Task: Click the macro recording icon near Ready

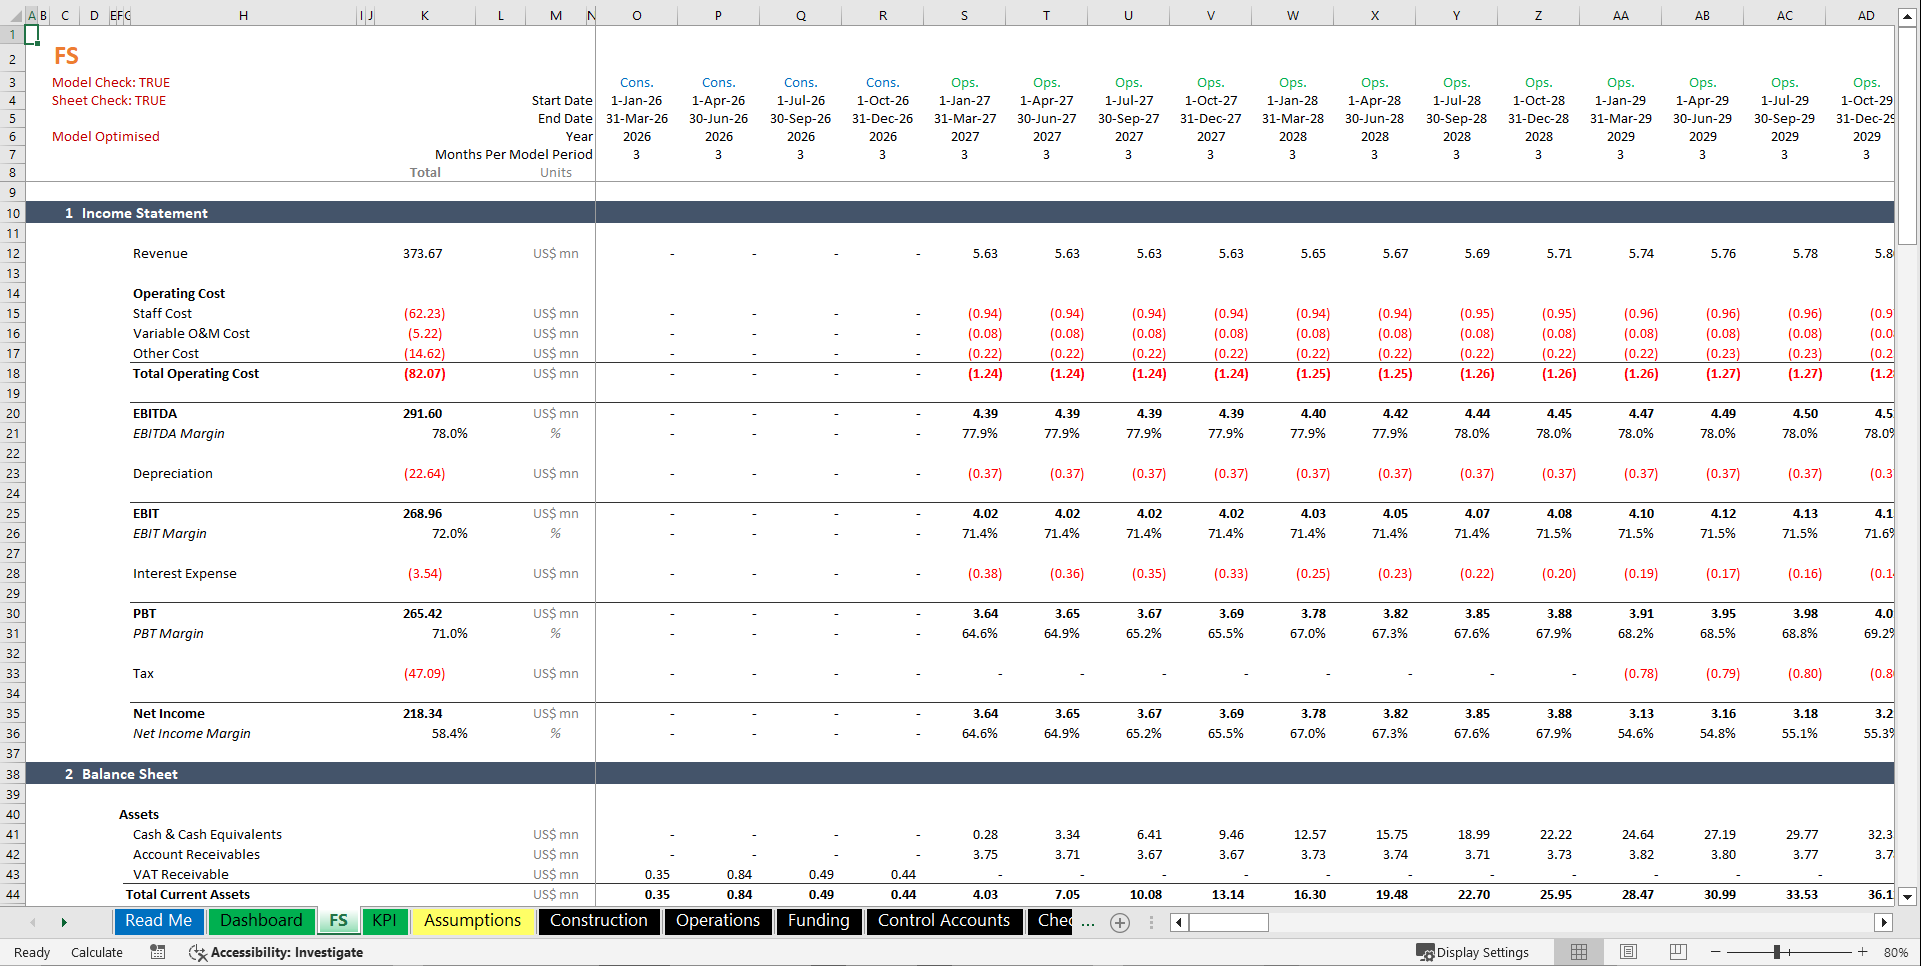Action: pyautogui.click(x=157, y=952)
